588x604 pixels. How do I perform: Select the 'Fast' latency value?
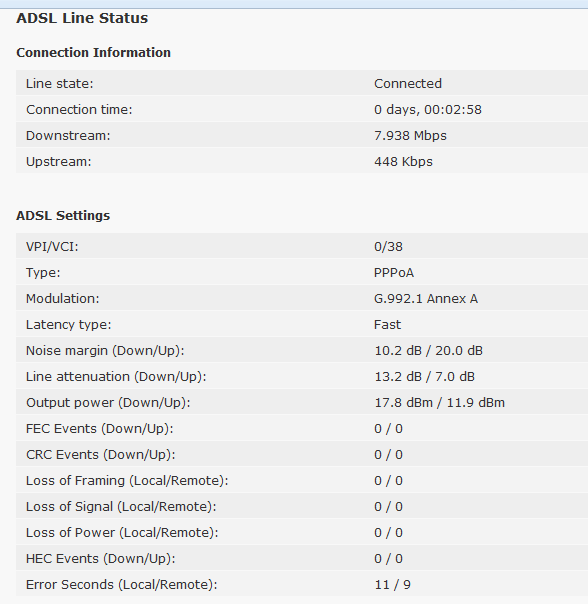click(x=388, y=325)
